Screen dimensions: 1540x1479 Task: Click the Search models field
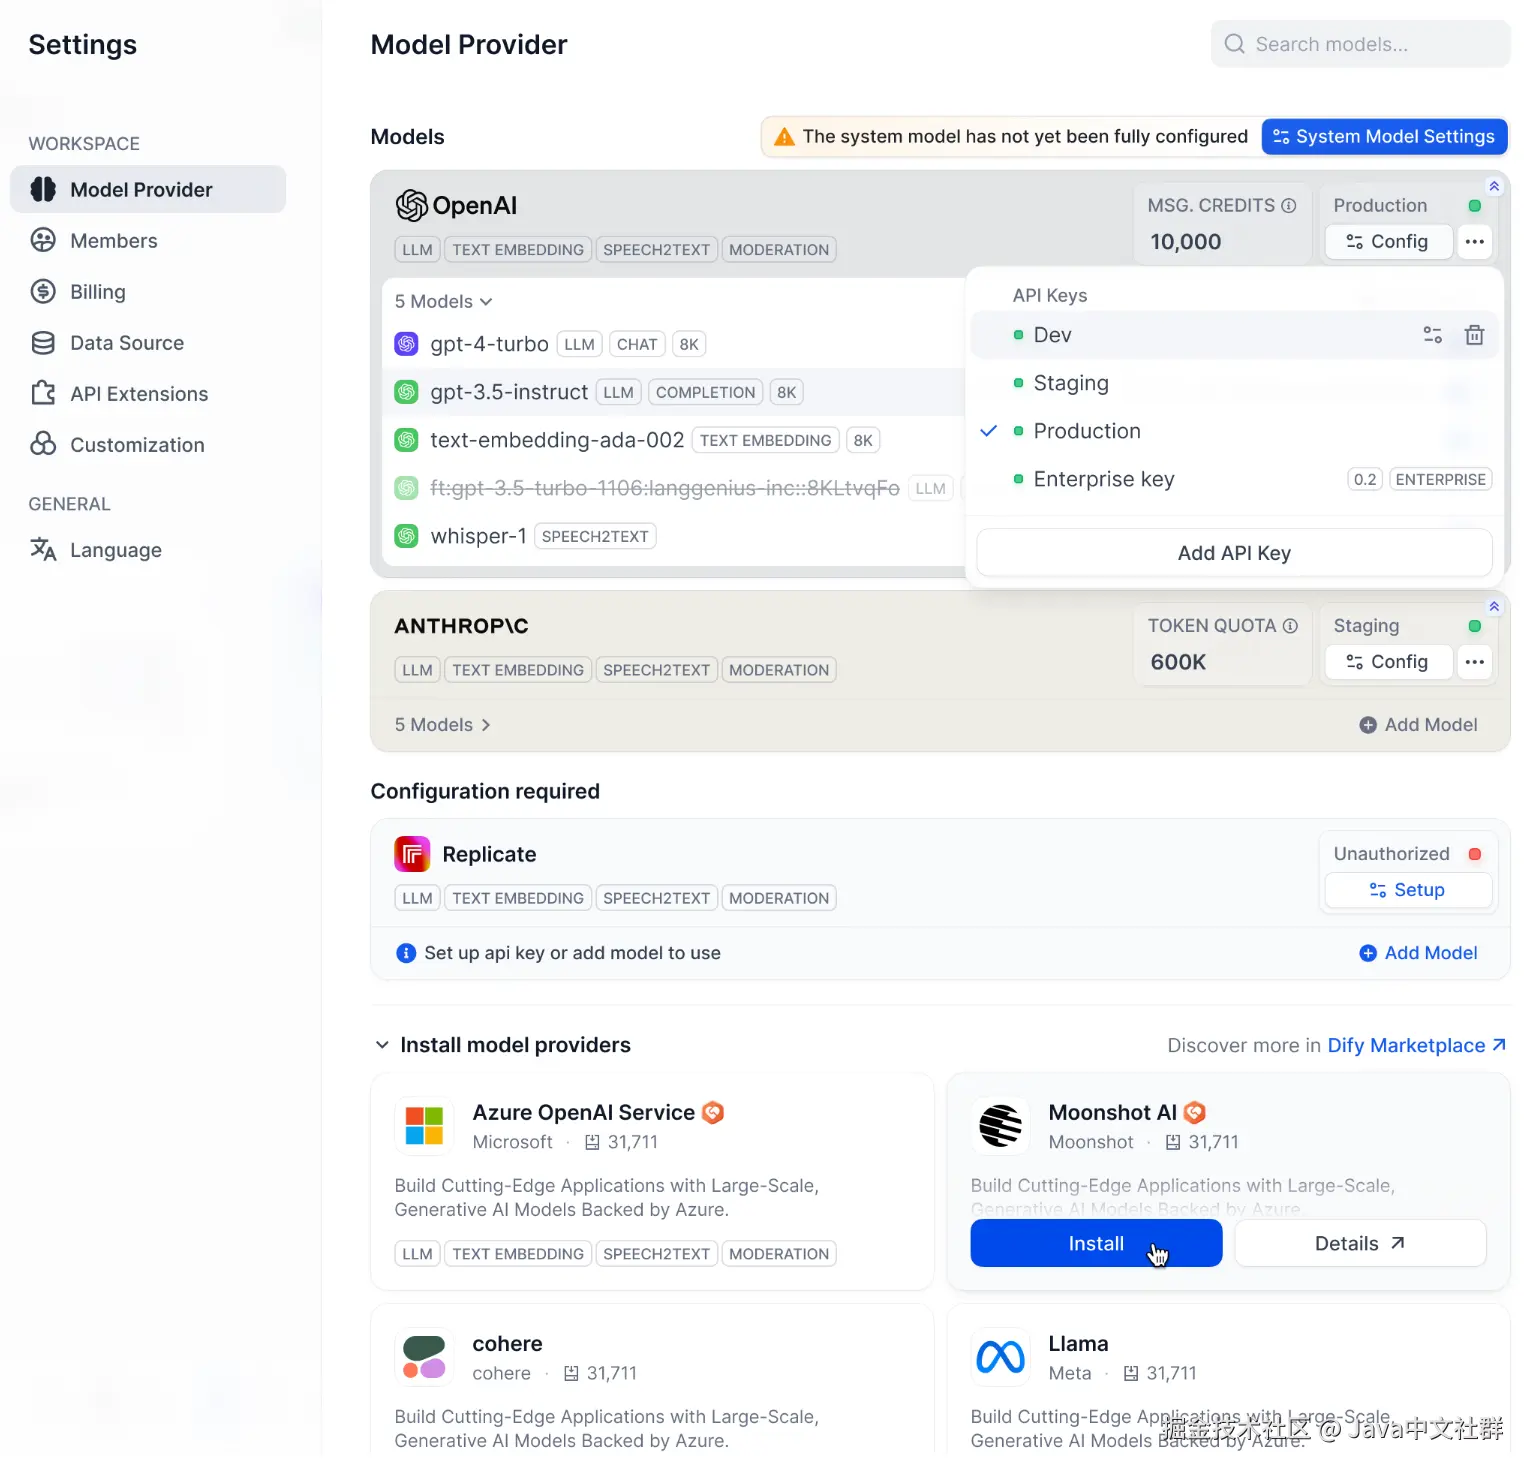point(1360,44)
